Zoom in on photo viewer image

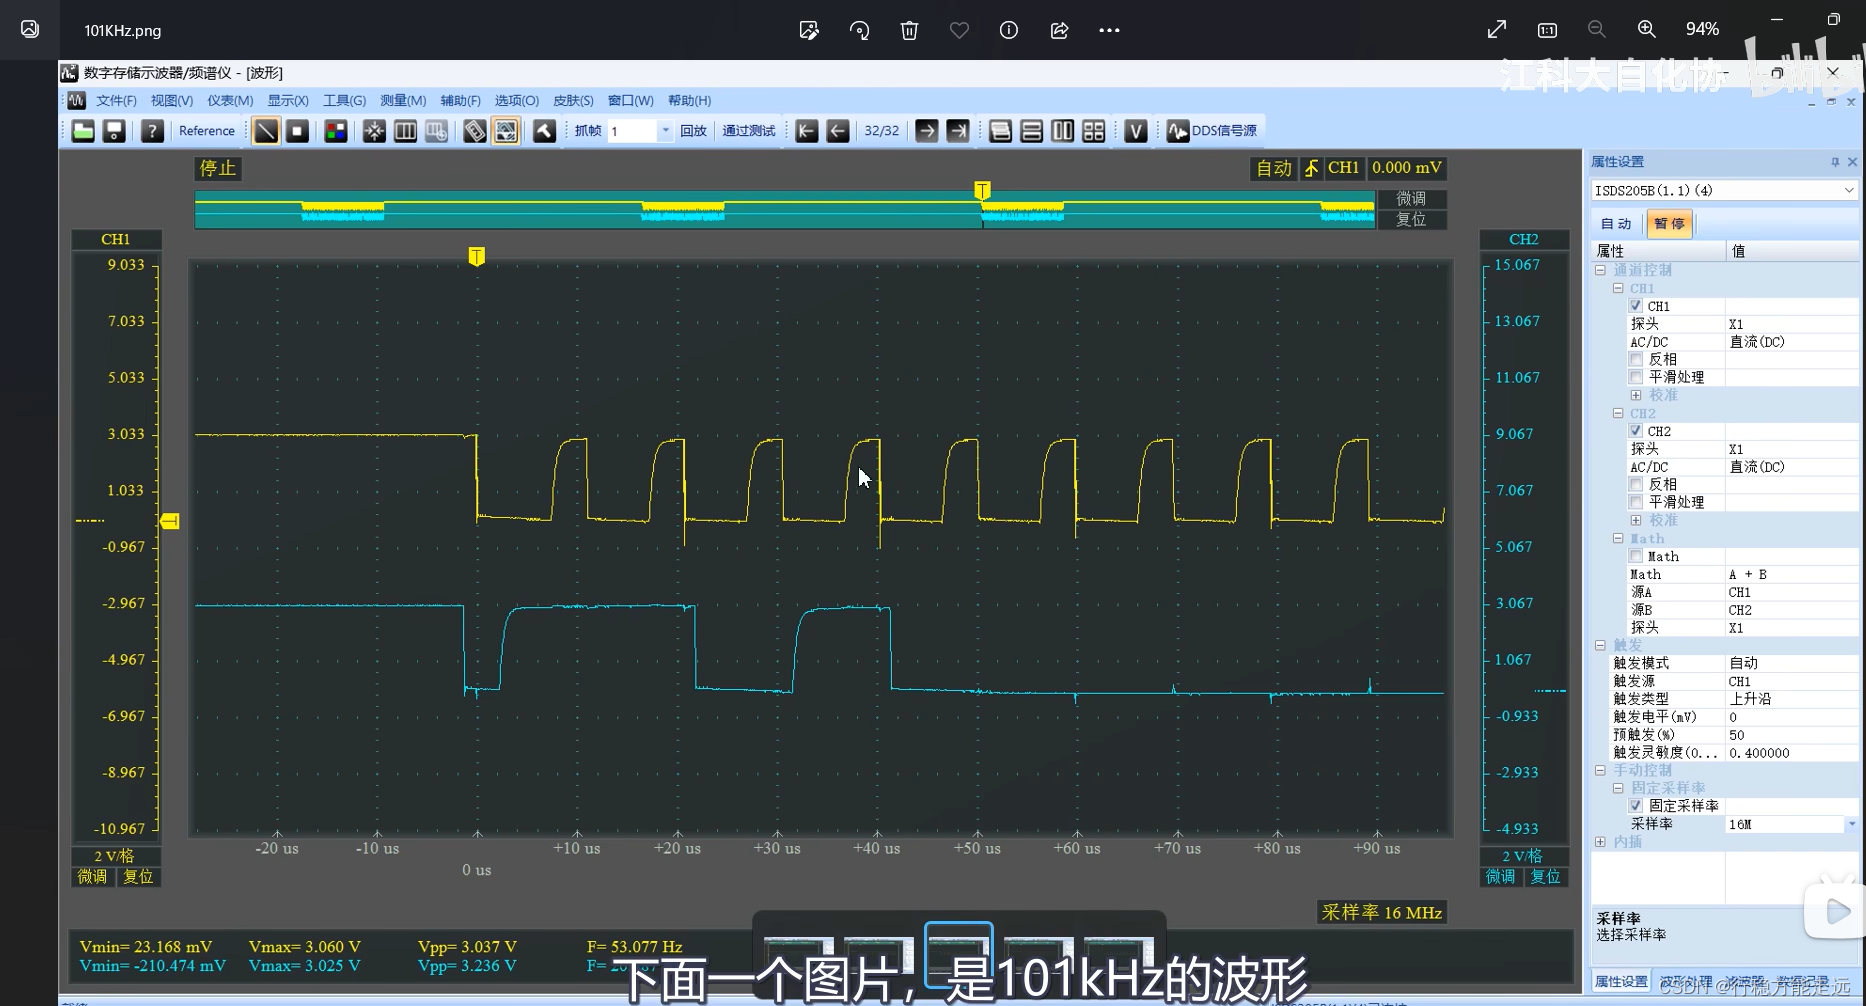coord(1646,30)
